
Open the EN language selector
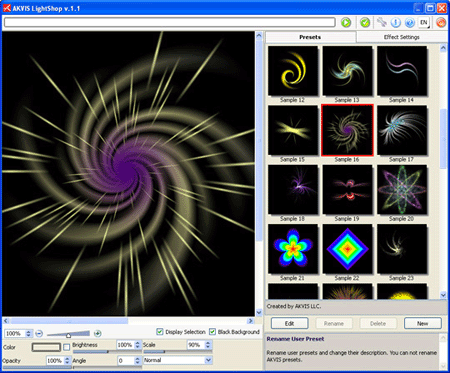click(x=424, y=22)
